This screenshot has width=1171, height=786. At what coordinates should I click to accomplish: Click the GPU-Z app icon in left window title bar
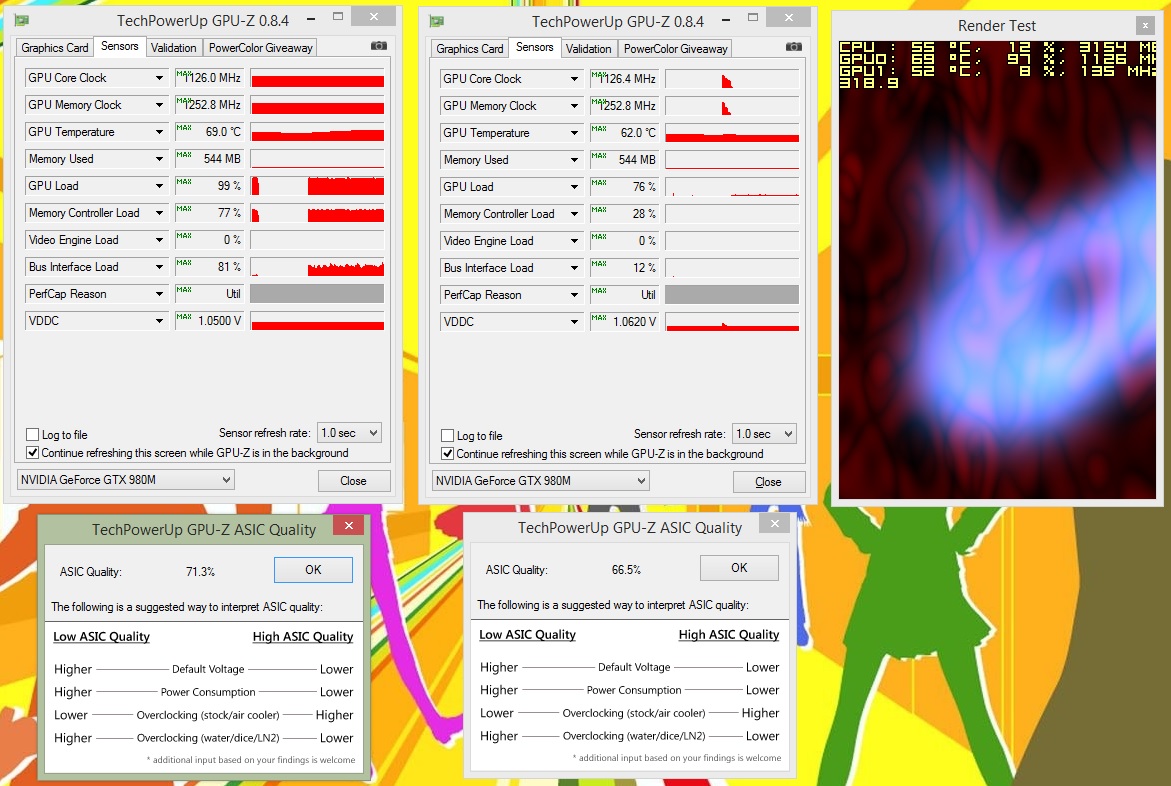(x=22, y=20)
